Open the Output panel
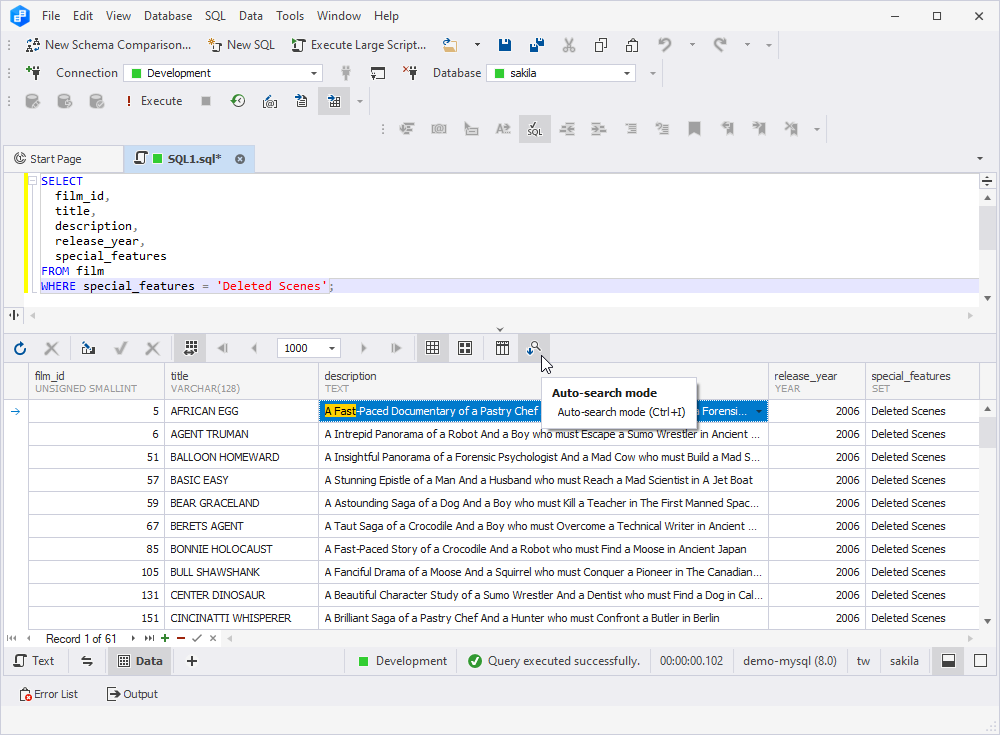 pyautogui.click(x=132, y=694)
